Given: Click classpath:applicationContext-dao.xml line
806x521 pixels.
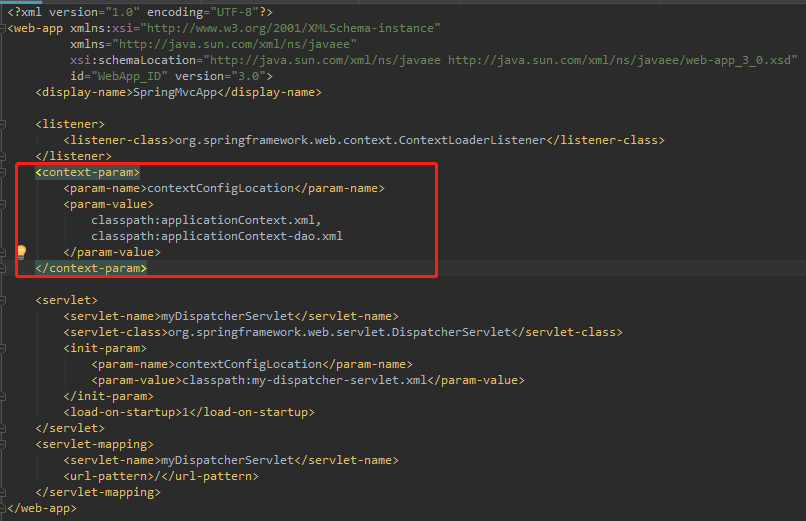Looking at the screenshot, I should click(x=217, y=236).
